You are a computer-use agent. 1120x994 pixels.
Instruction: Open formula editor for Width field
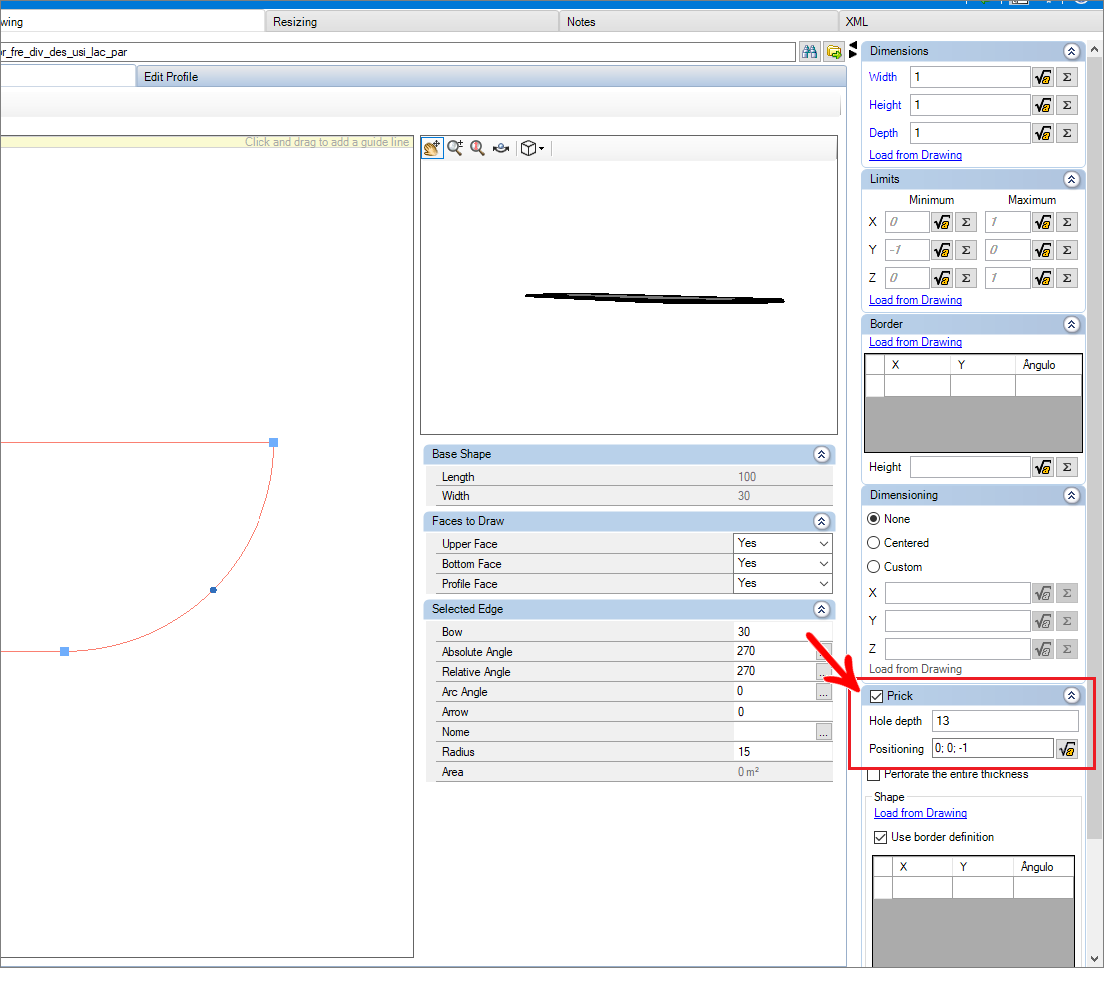1043,77
